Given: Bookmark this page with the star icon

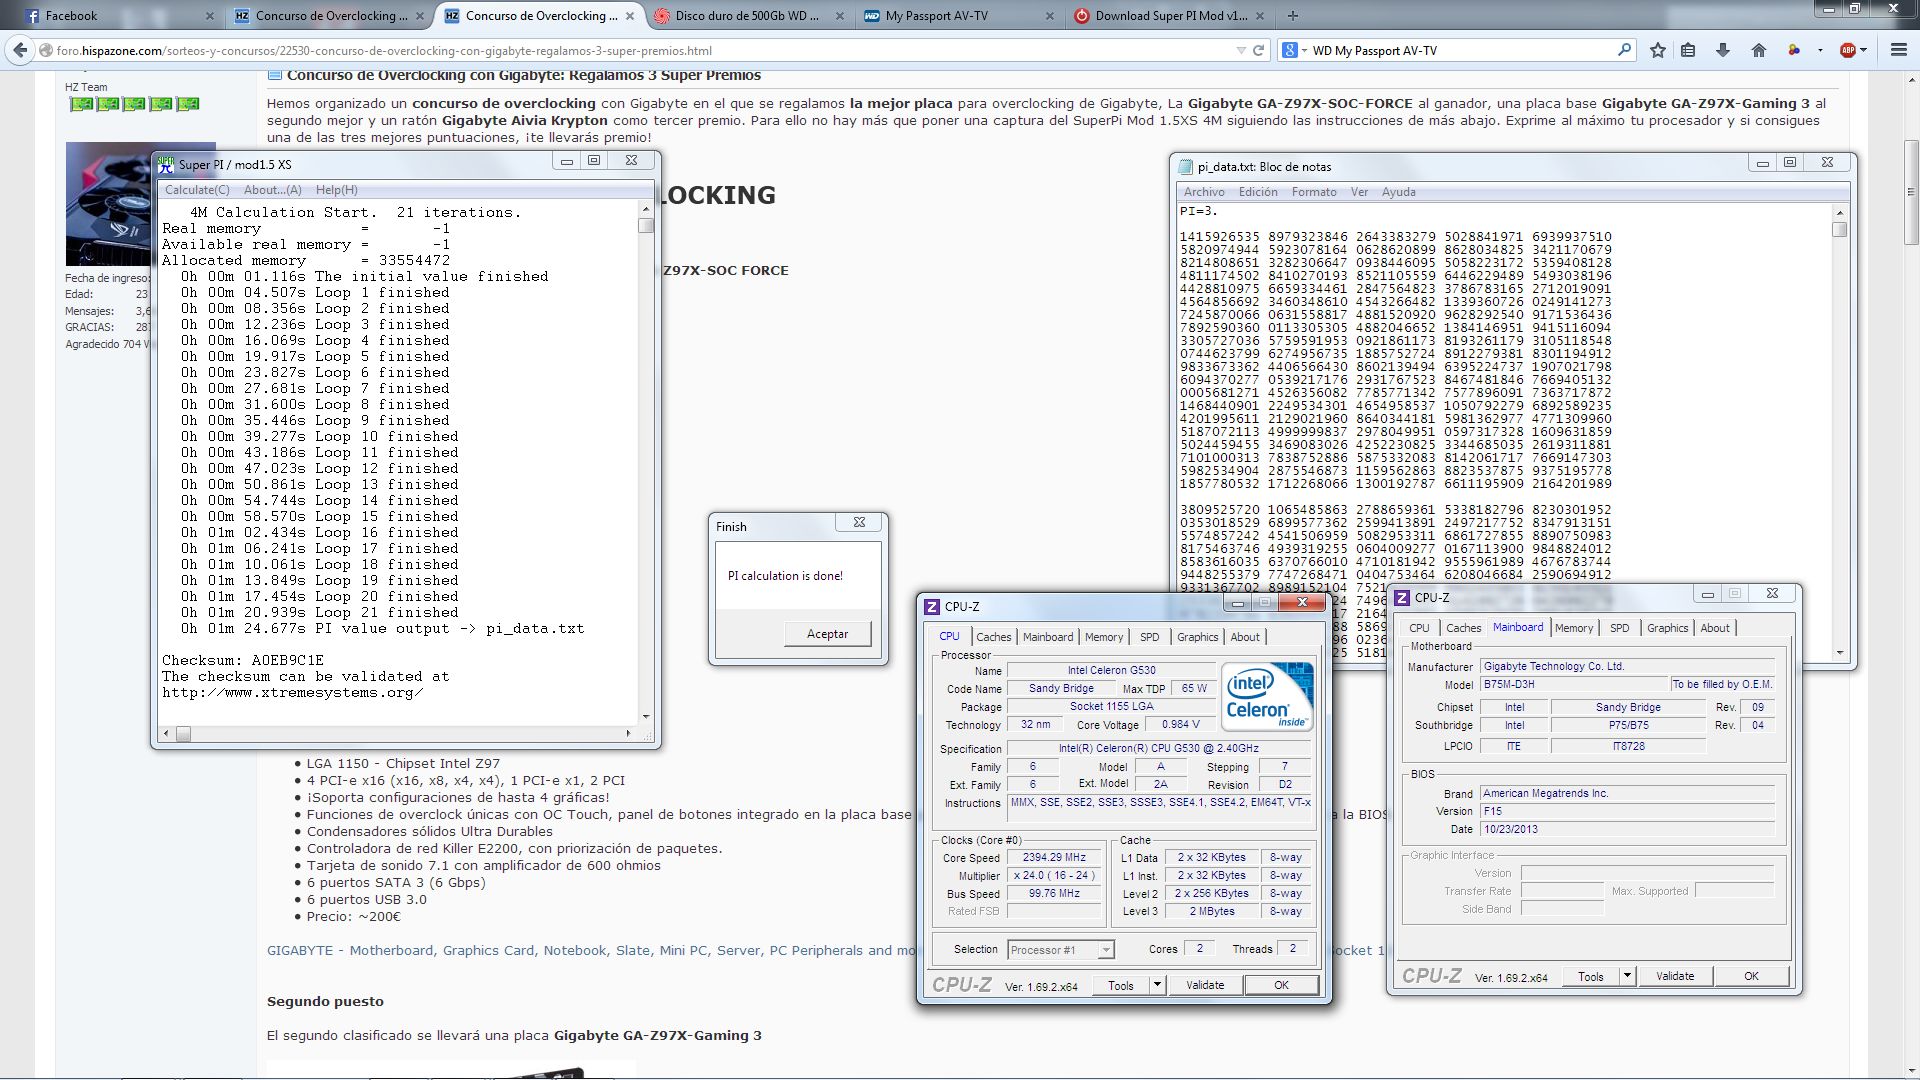Looking at the screenshot, I should coord(1658,50).
